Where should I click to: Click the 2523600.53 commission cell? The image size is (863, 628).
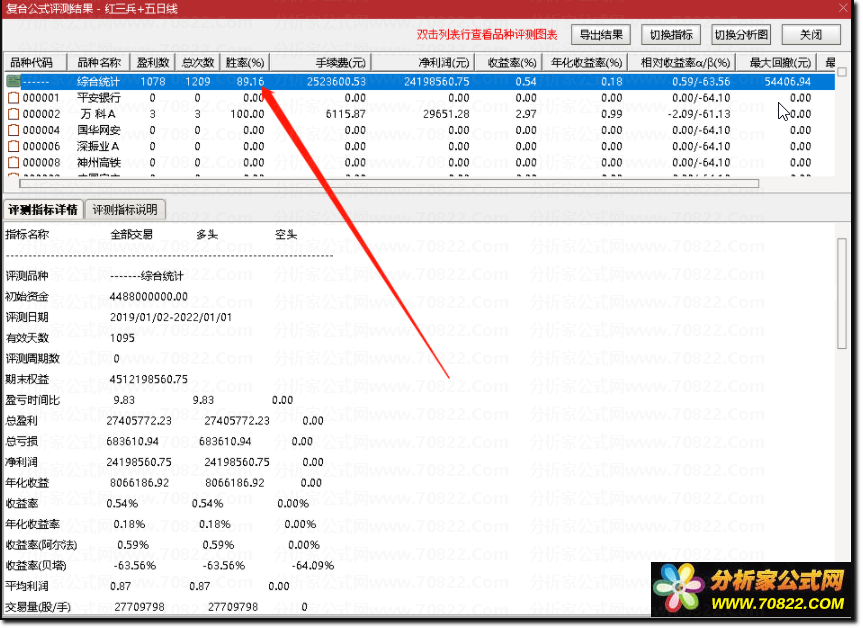(336, 81)
